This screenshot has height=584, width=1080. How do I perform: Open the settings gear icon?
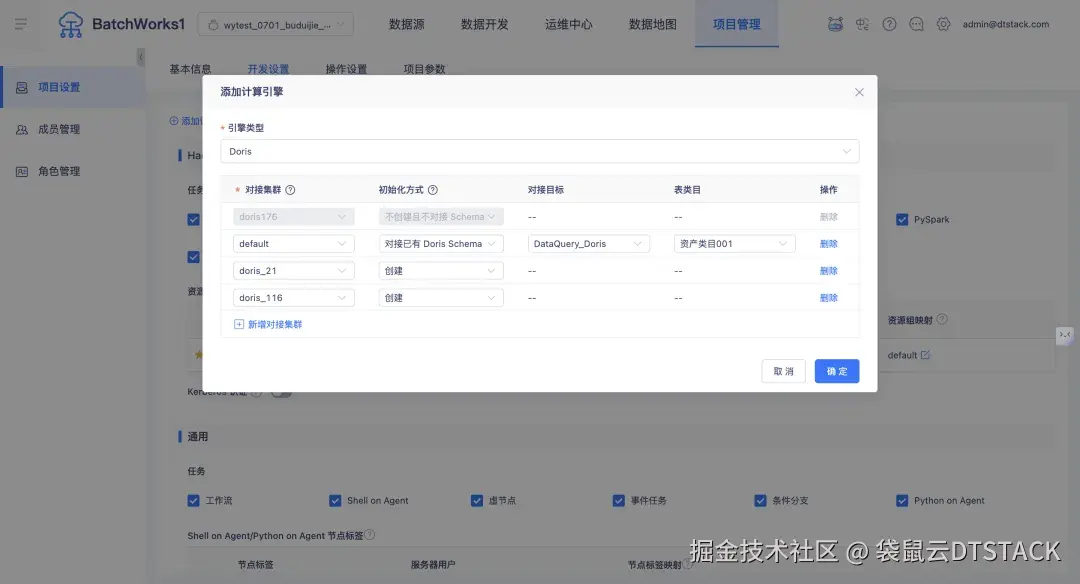click(x=943, y=24)
